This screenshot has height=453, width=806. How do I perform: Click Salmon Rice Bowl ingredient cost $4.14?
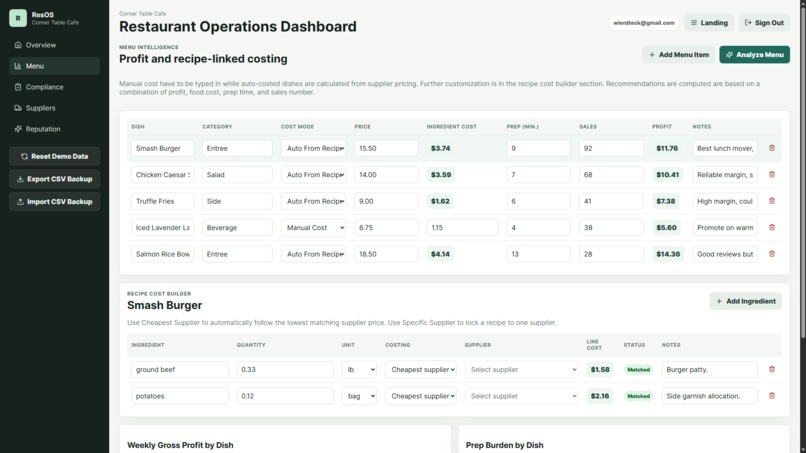[x=440, y=254]
